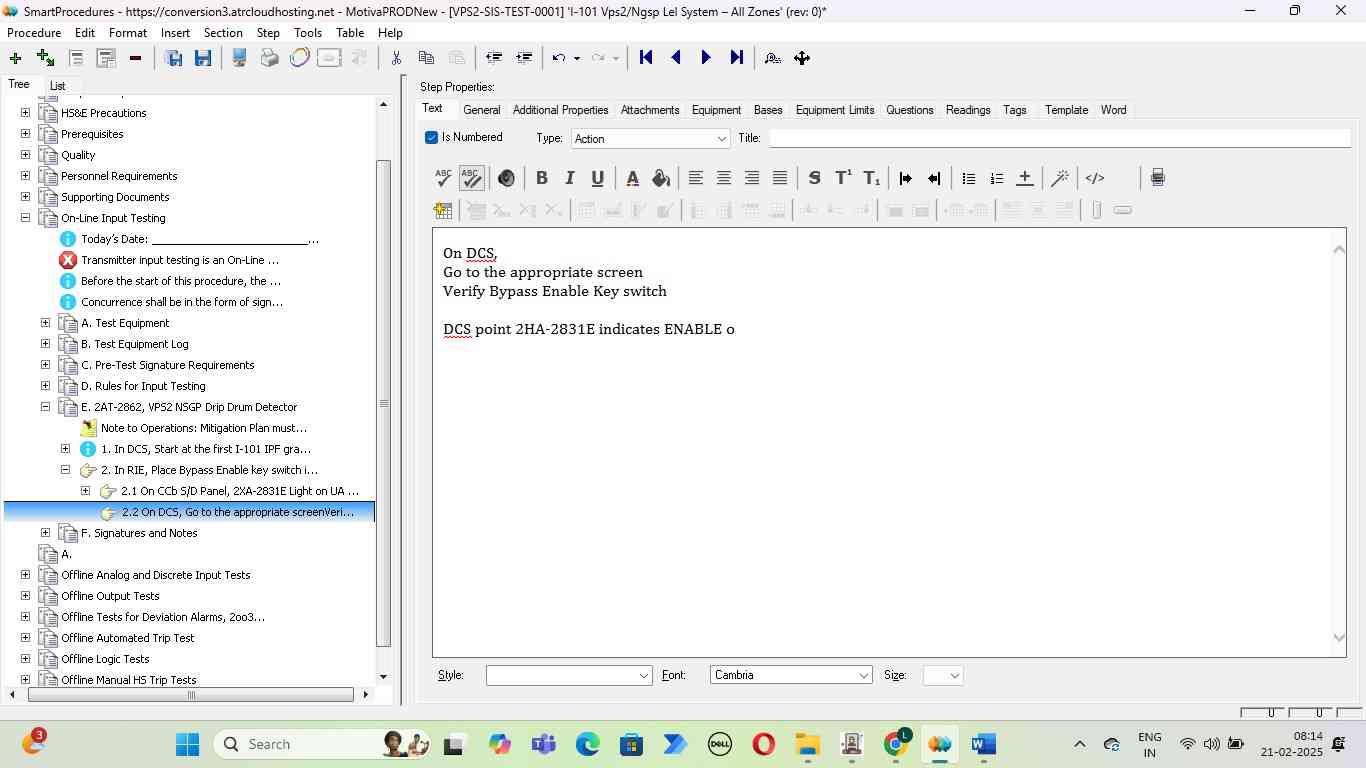The width and height of the screenshot is (1366, 768).
Task: Insert a bulleted list
Action: point(968,178)
